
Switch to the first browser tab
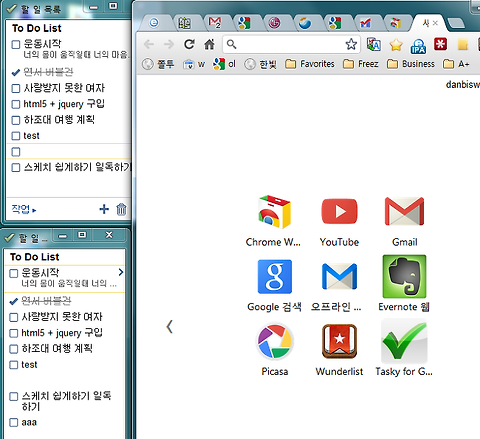tap(154, 23)
